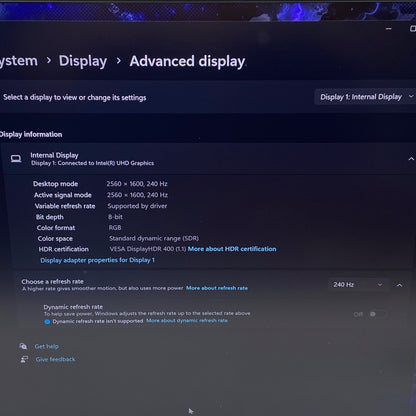Collapse the Choose a refresh rate section

point(399,285)
